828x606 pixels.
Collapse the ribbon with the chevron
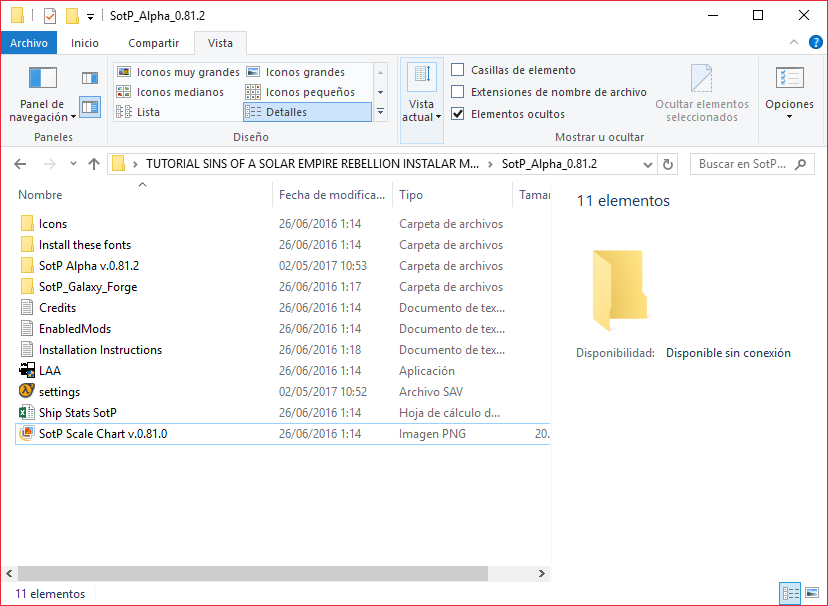pyautogui.click(x=794, y=42)
